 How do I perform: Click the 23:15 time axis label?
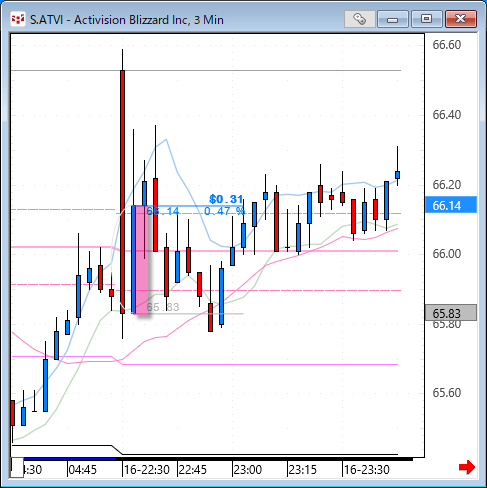point(303,470)
